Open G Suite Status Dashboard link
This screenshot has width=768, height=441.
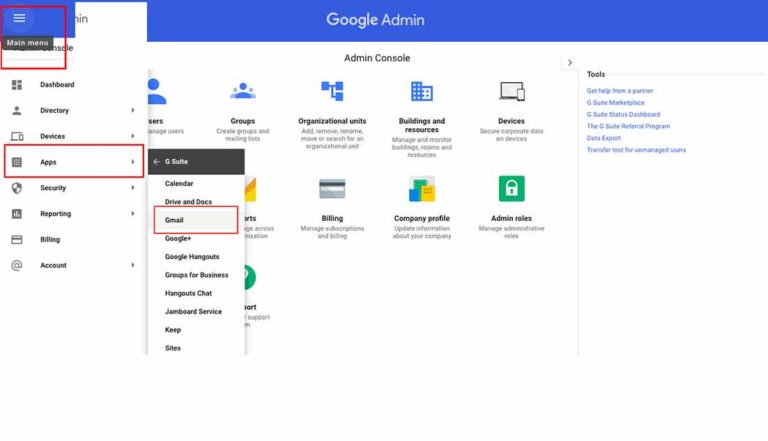click(x=624, y=114)
